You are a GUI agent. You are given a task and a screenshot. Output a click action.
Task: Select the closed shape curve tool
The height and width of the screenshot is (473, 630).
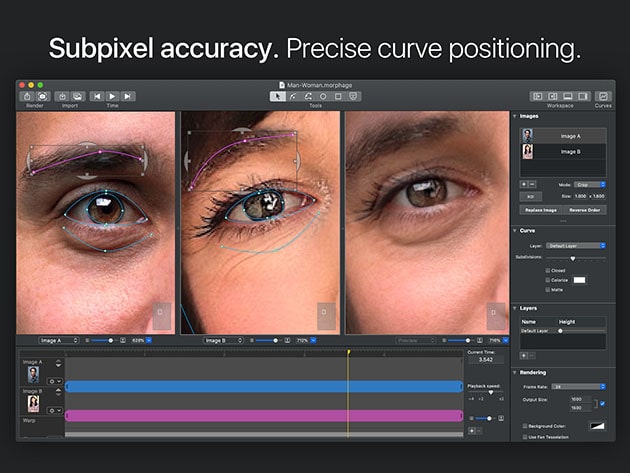(x=308, y=96)
